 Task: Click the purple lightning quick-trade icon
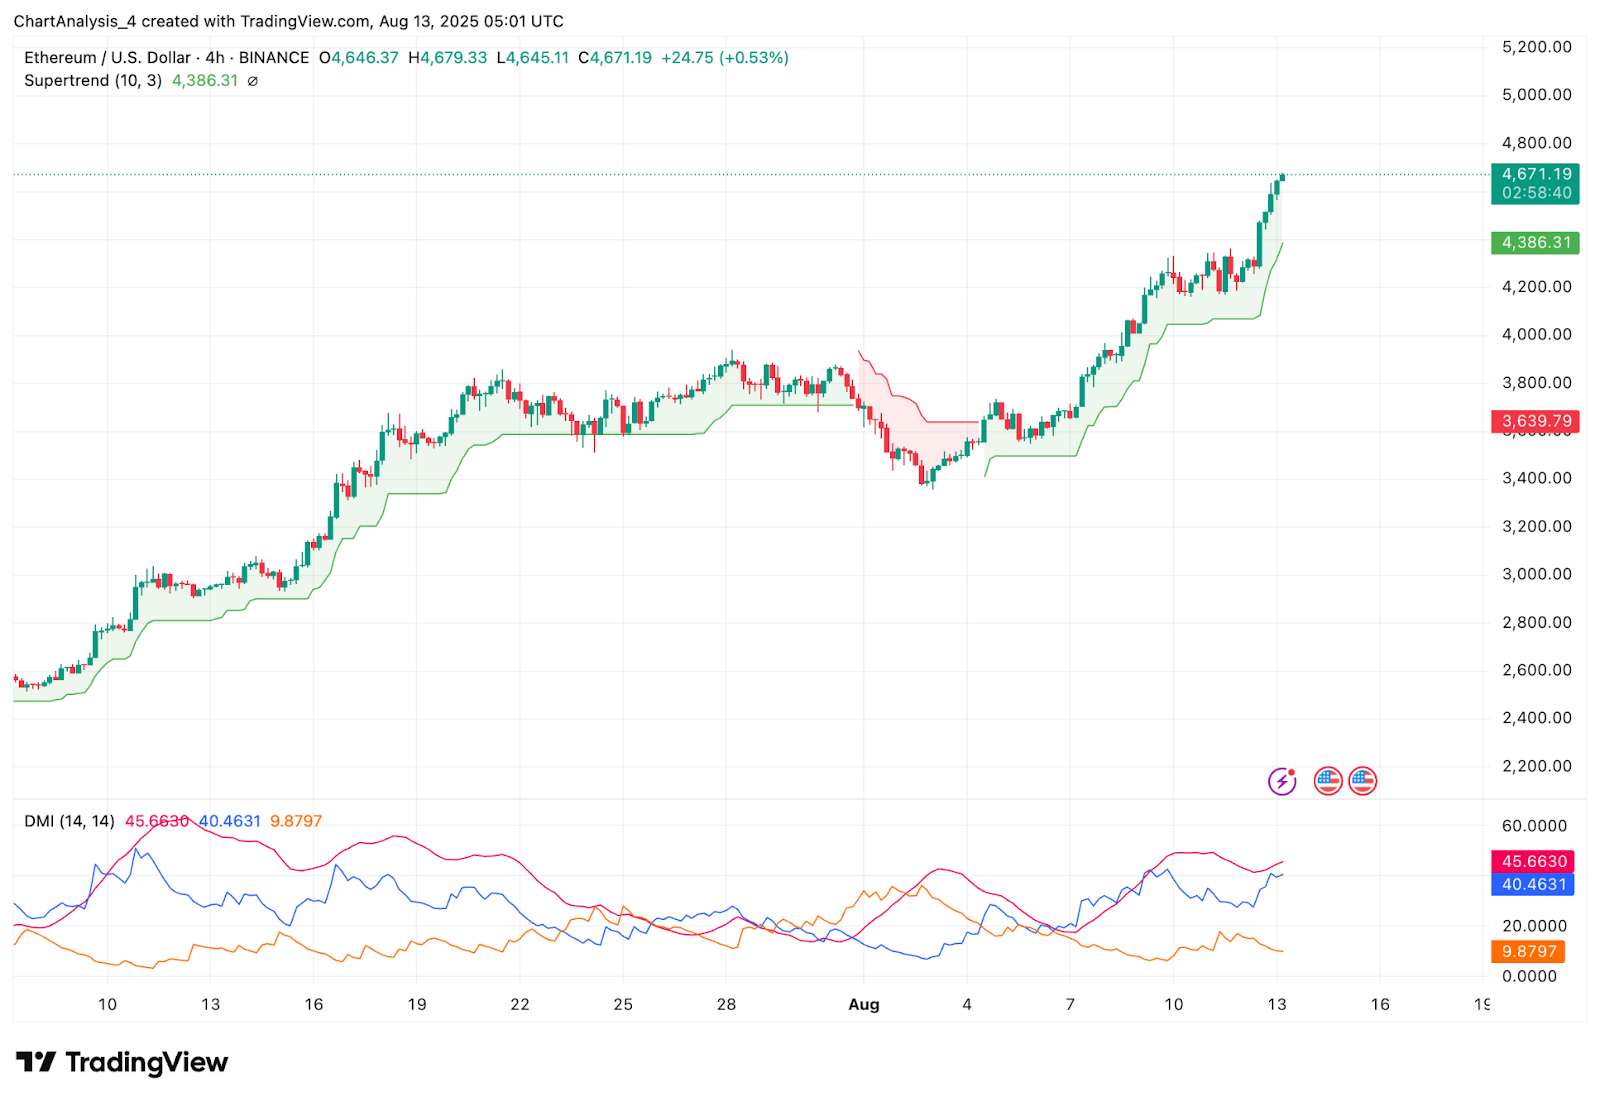pos(1282,780)
